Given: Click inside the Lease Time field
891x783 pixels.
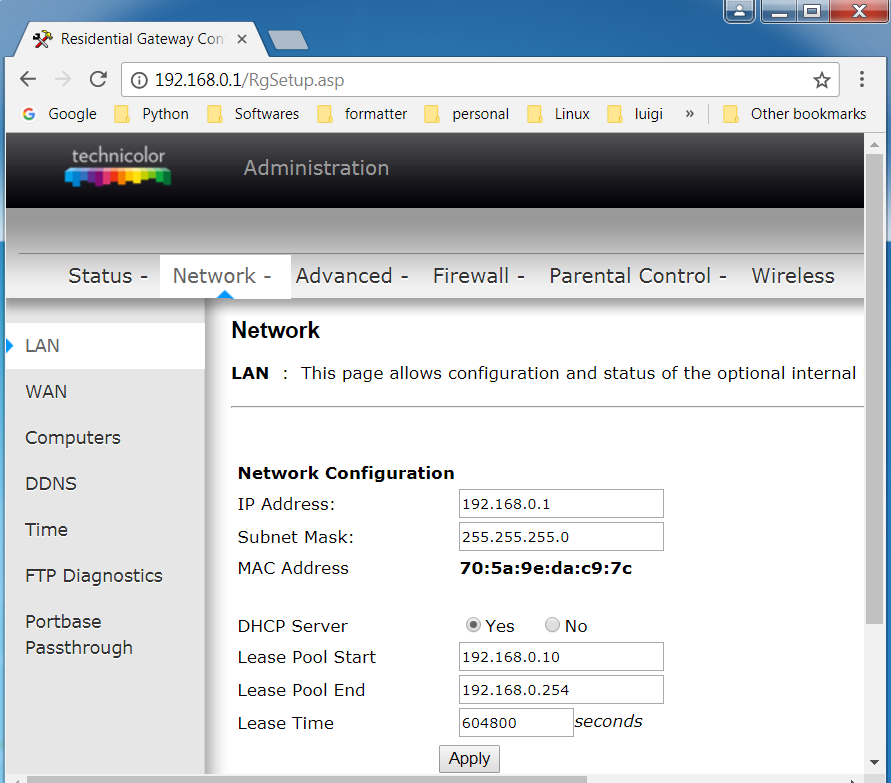Looking at the screenshot, I should click(516, 722).
